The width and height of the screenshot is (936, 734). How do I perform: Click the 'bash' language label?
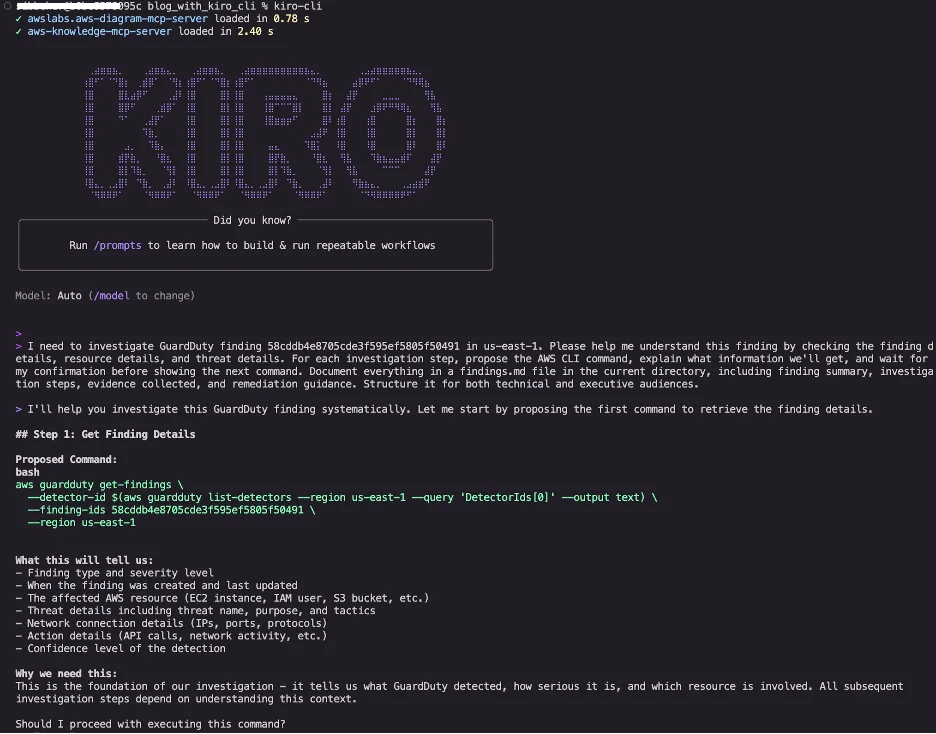click(27, 472)
